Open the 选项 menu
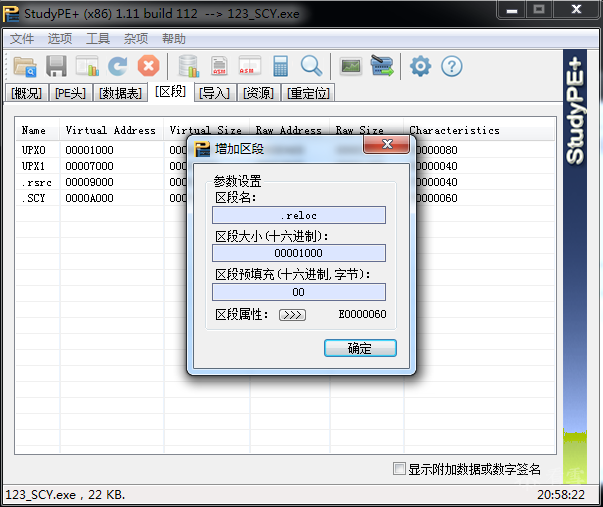Screen dimensions: 603x507 [x=60, y=38]
